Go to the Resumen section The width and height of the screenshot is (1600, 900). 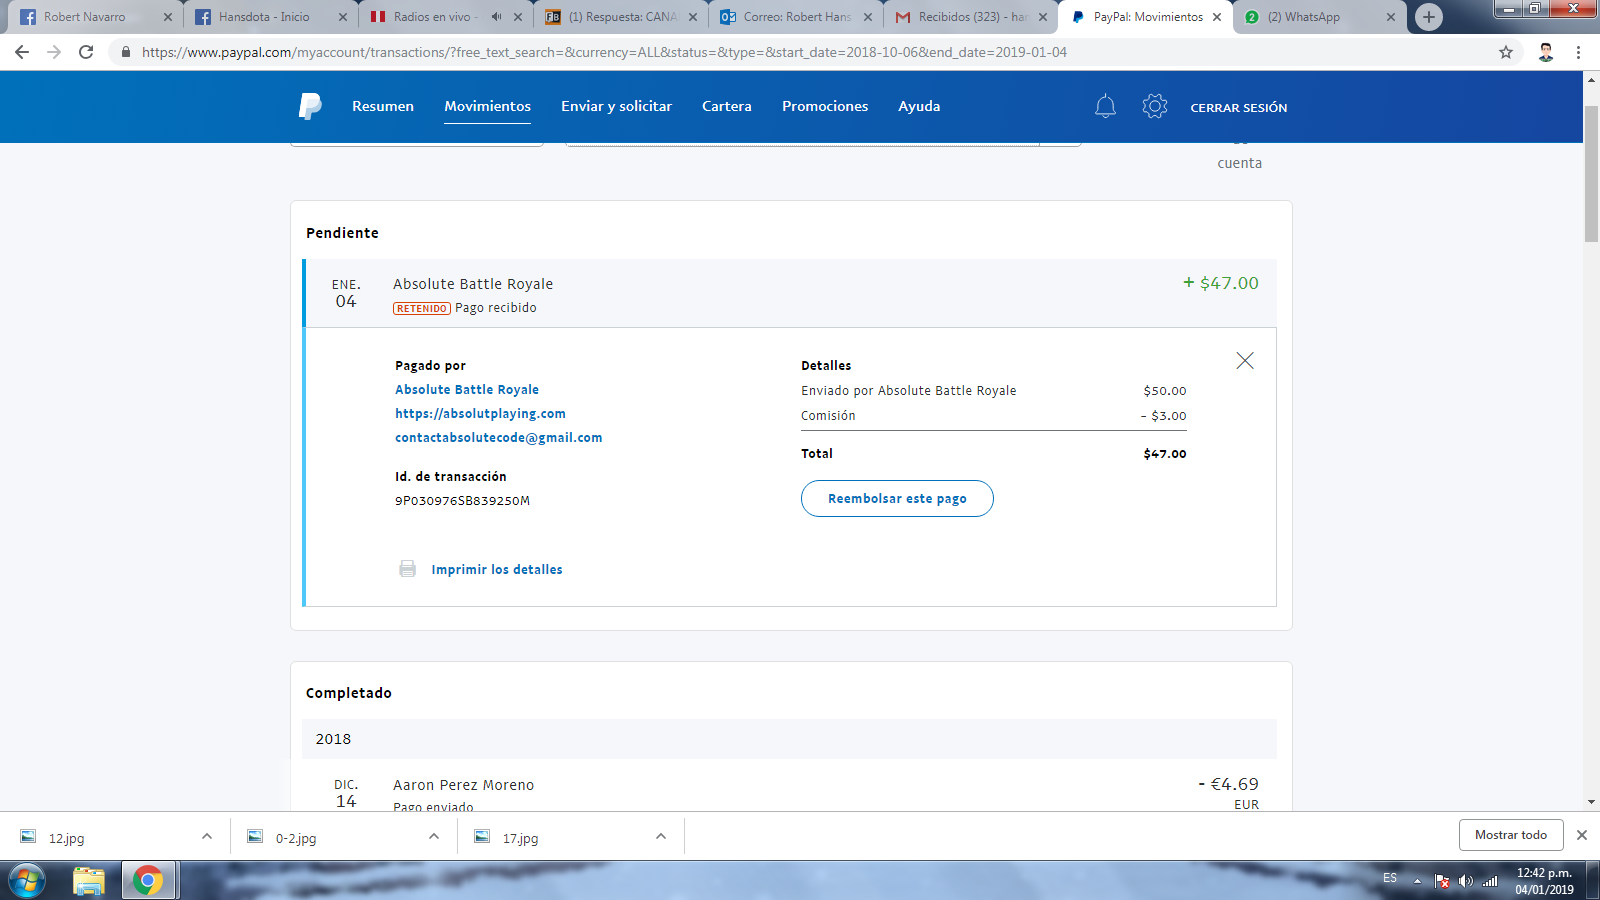point(383,106)
